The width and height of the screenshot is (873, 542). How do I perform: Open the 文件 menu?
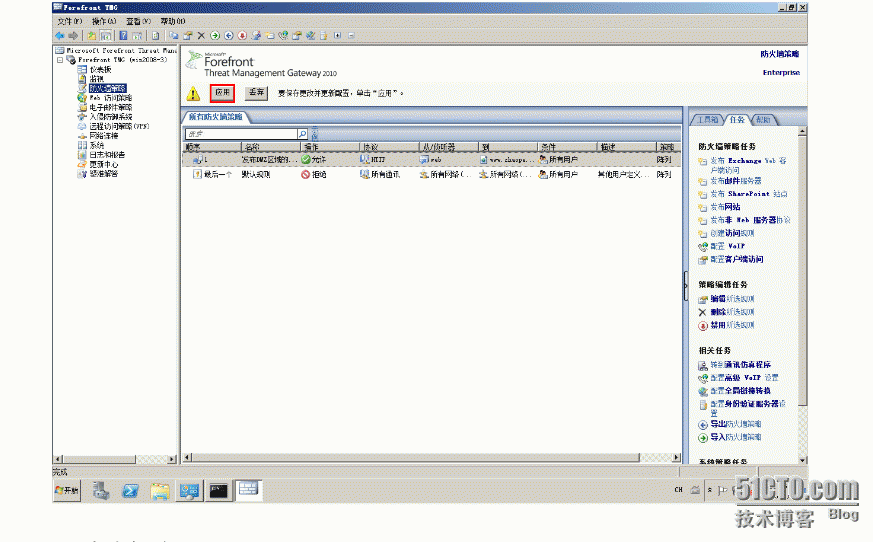[x=70, y=21]
